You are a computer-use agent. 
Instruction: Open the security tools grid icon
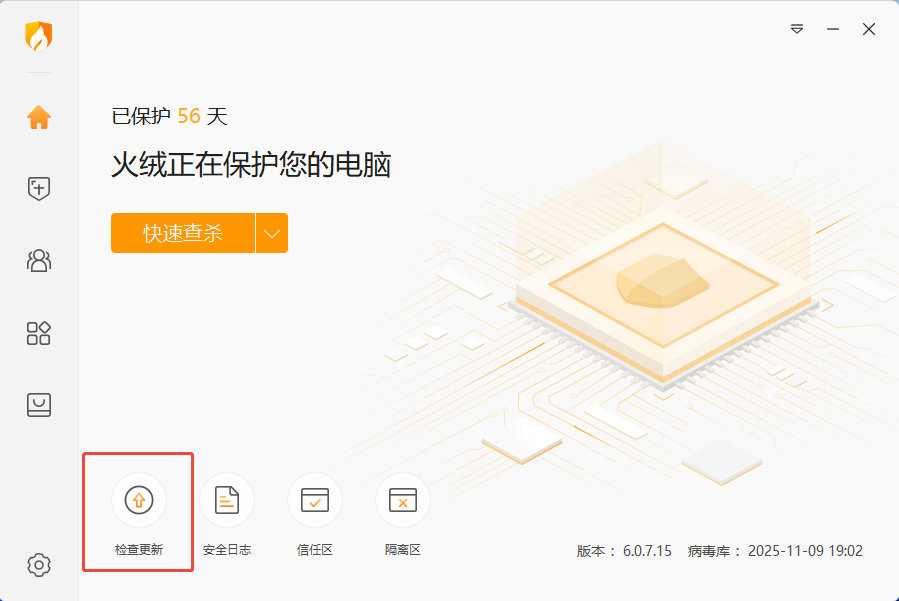click(39, 333)
